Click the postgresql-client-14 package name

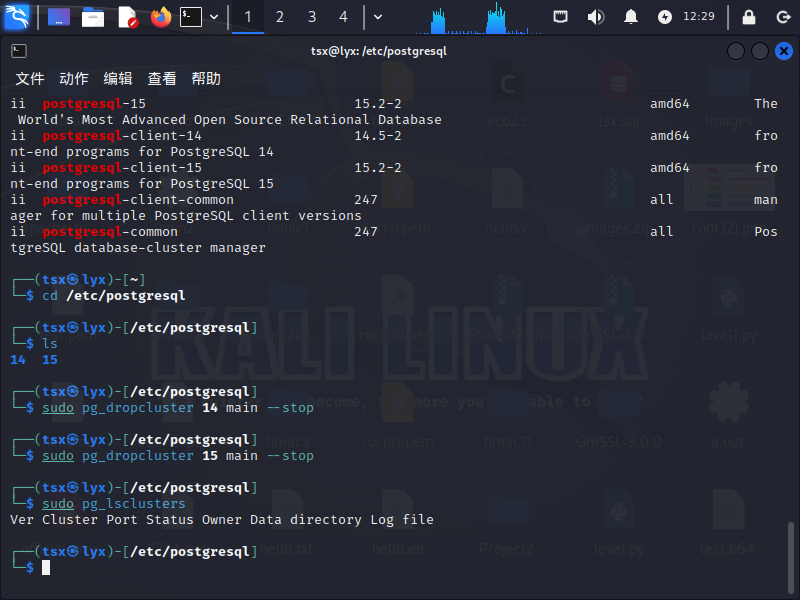tap(122, 136)
